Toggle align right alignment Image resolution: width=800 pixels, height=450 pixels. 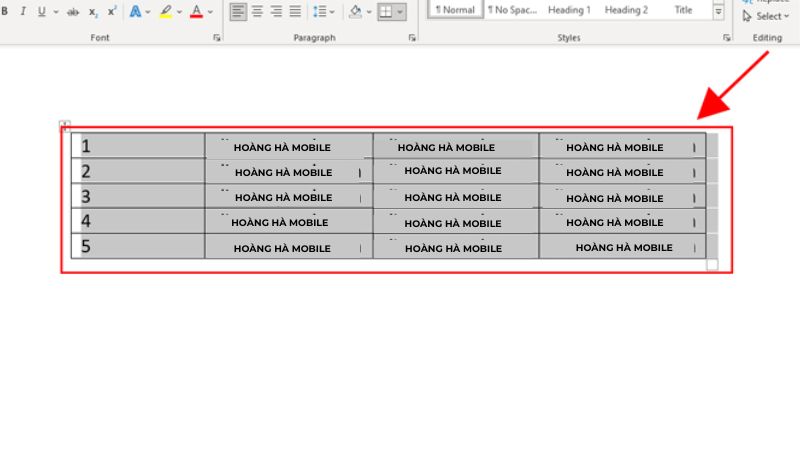point(276,12)
